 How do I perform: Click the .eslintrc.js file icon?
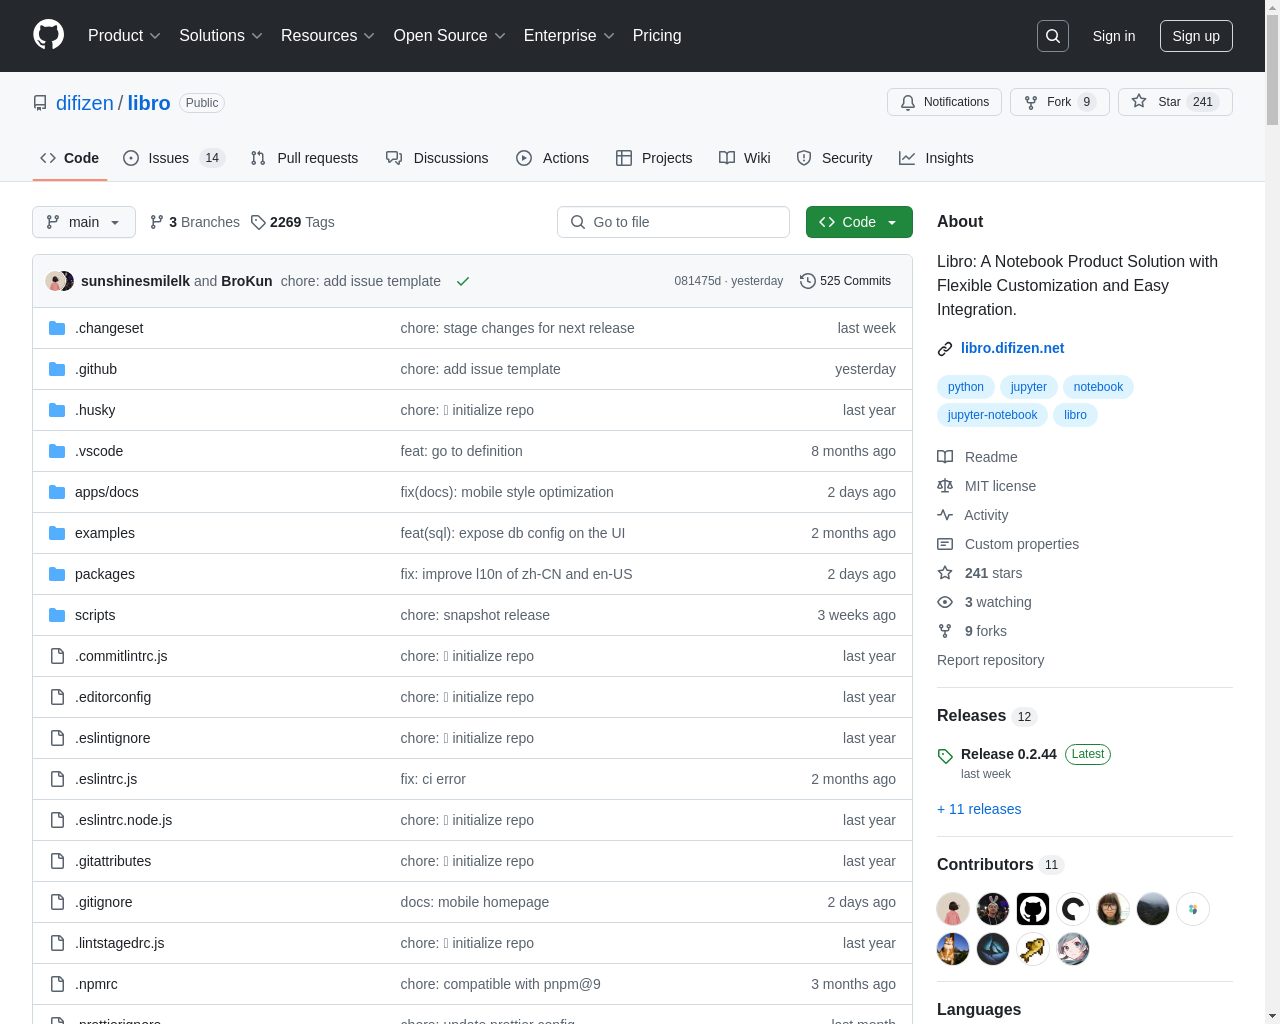[57, 779]
